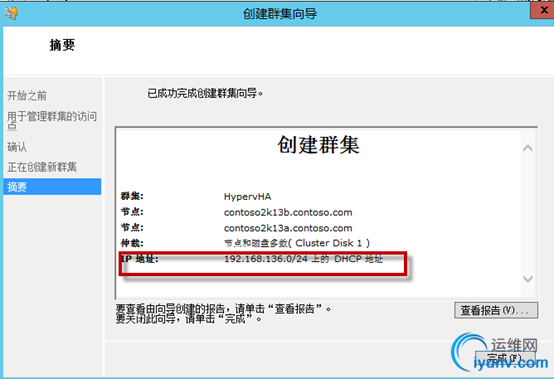Click the quorum value Cluster Disk 1

(297, 243)
